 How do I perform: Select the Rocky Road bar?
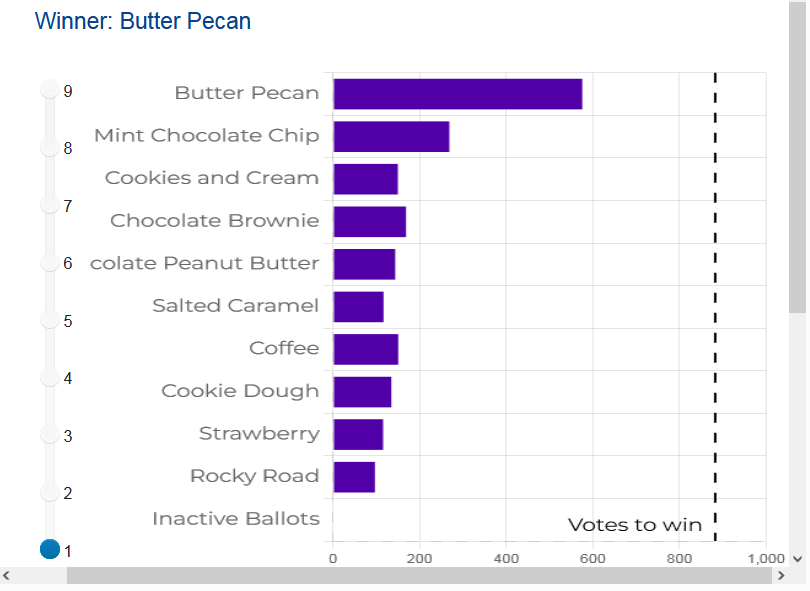click(x=354, y=477)
